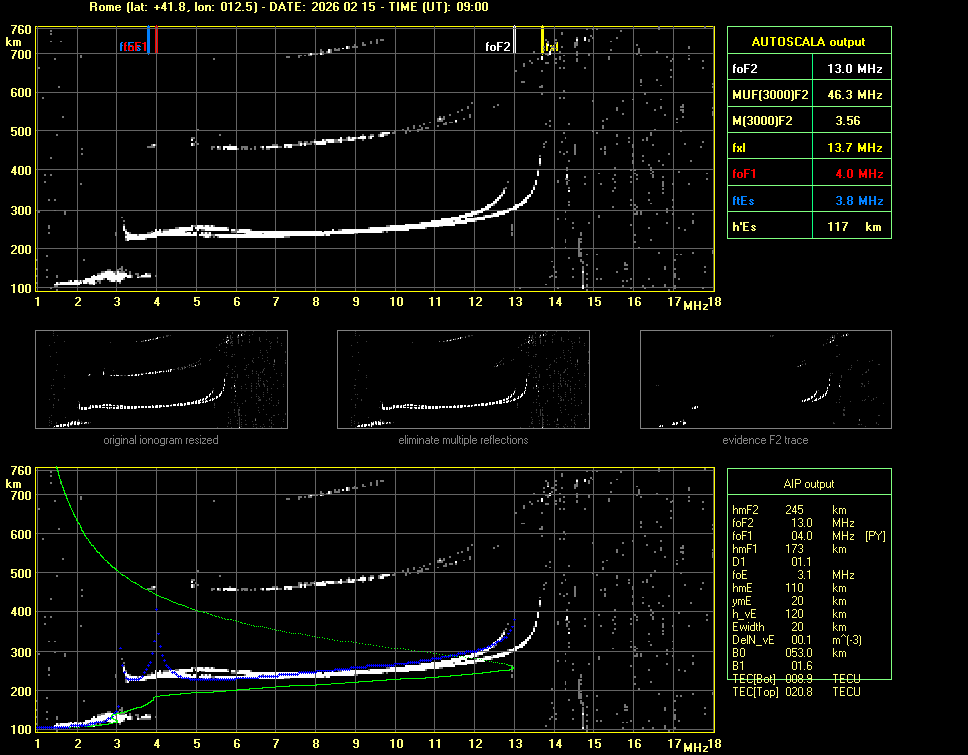Select the AIP output panel title
This screenshot has width=968, height=755.
808,484
